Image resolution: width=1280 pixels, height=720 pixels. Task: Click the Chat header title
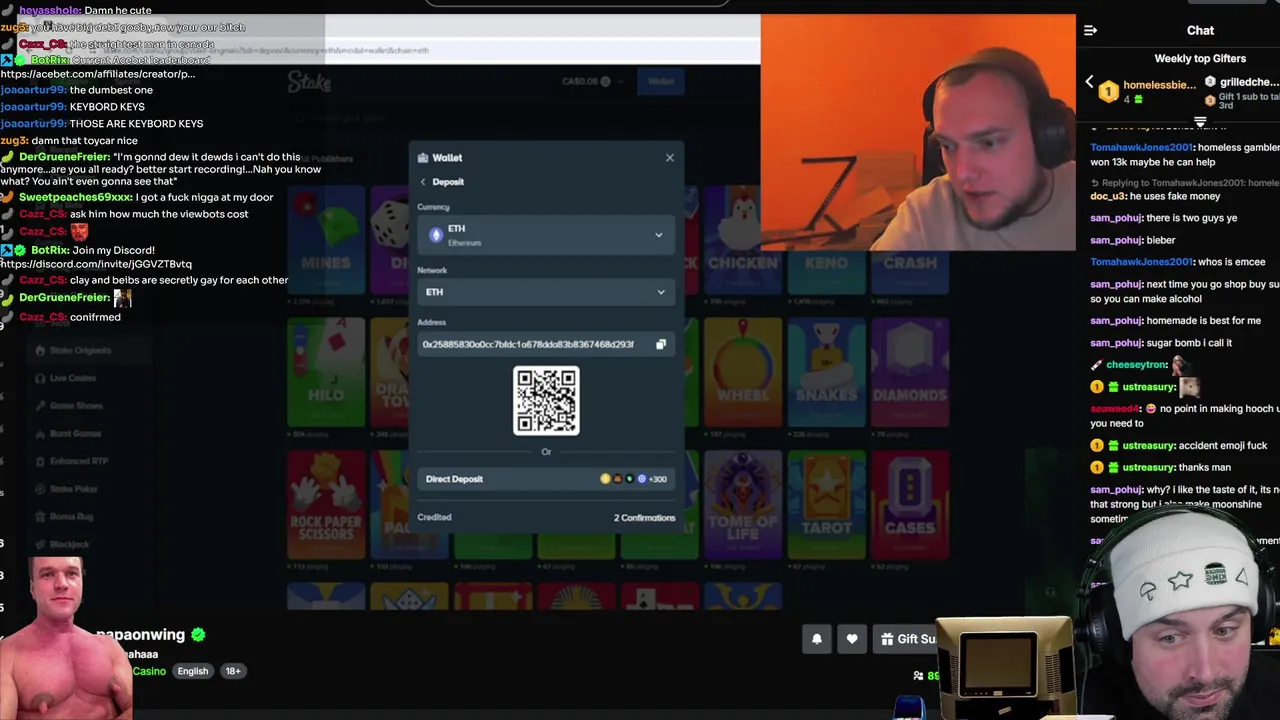[x=1200, y=30]
